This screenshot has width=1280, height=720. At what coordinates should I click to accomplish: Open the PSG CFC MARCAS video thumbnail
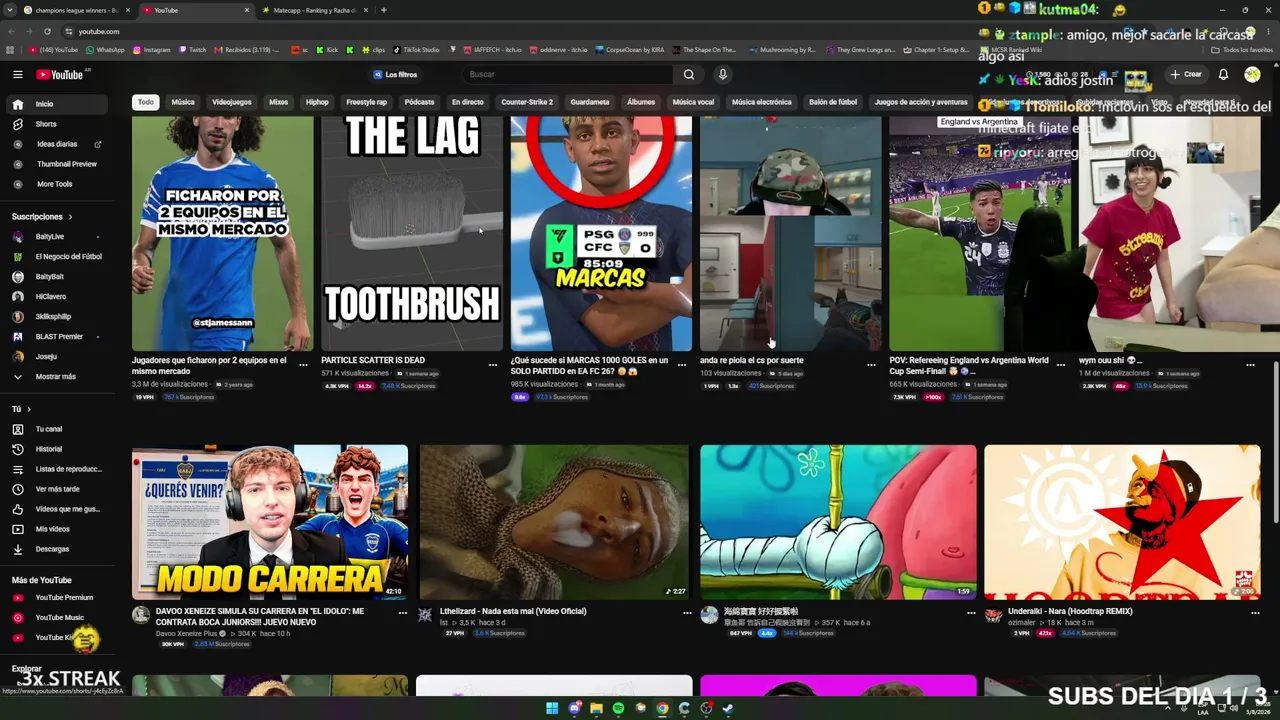(601, 233)
